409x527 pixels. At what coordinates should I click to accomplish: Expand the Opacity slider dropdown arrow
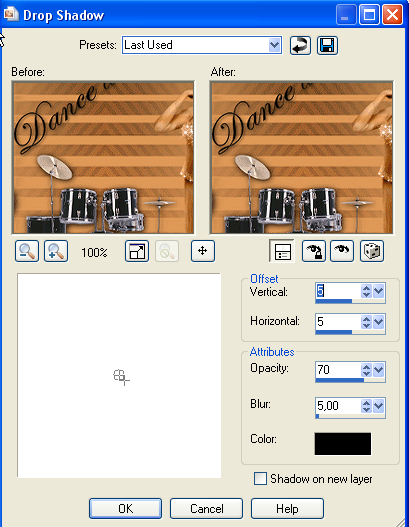pyautogui.click(x=378, y=370)
